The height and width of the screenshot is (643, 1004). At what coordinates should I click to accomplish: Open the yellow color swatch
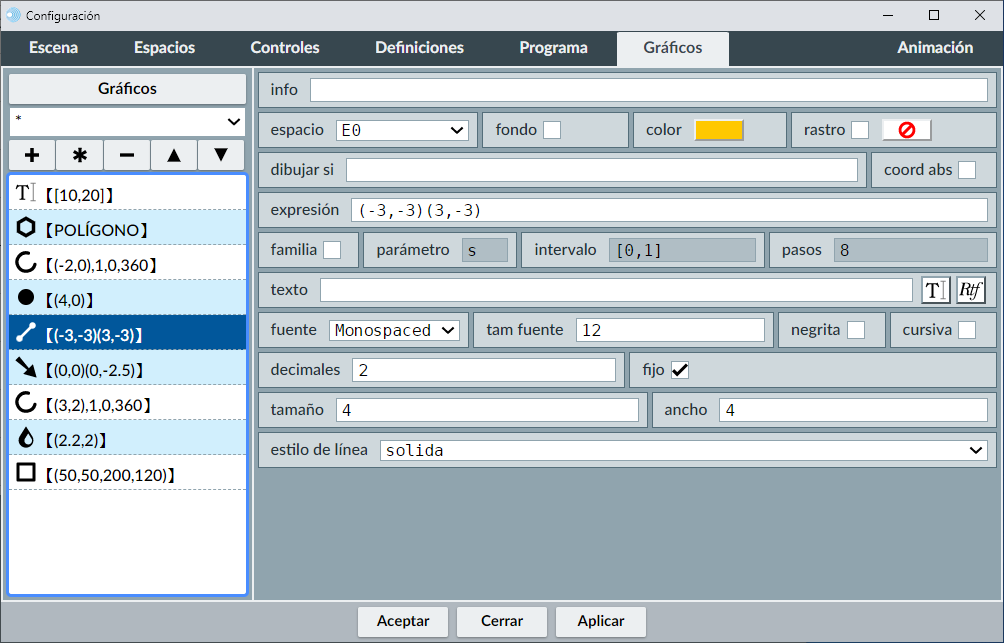point(719,130)
